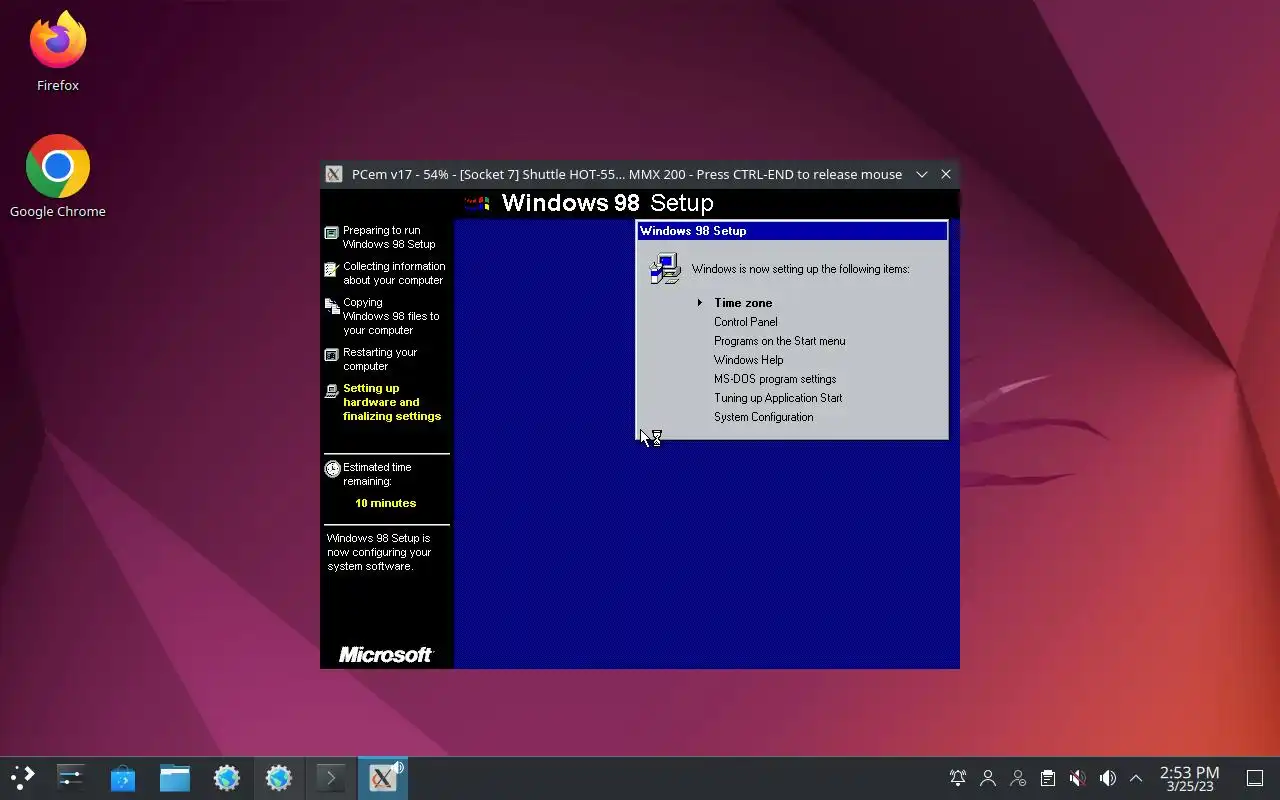The width and height of the screenshot is (1280, 800).
Task: Click the muted speaker tray icon
Action: click(1077, 778)
